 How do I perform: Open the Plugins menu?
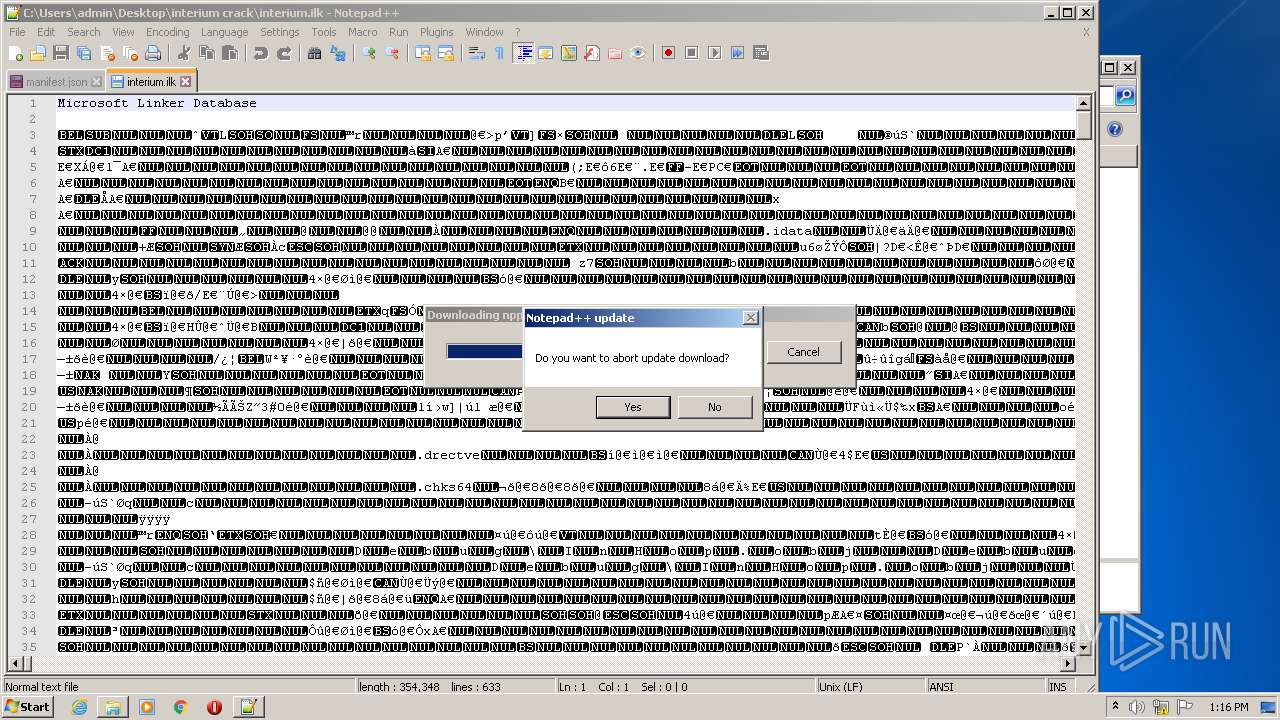click(x=437, y=32)
